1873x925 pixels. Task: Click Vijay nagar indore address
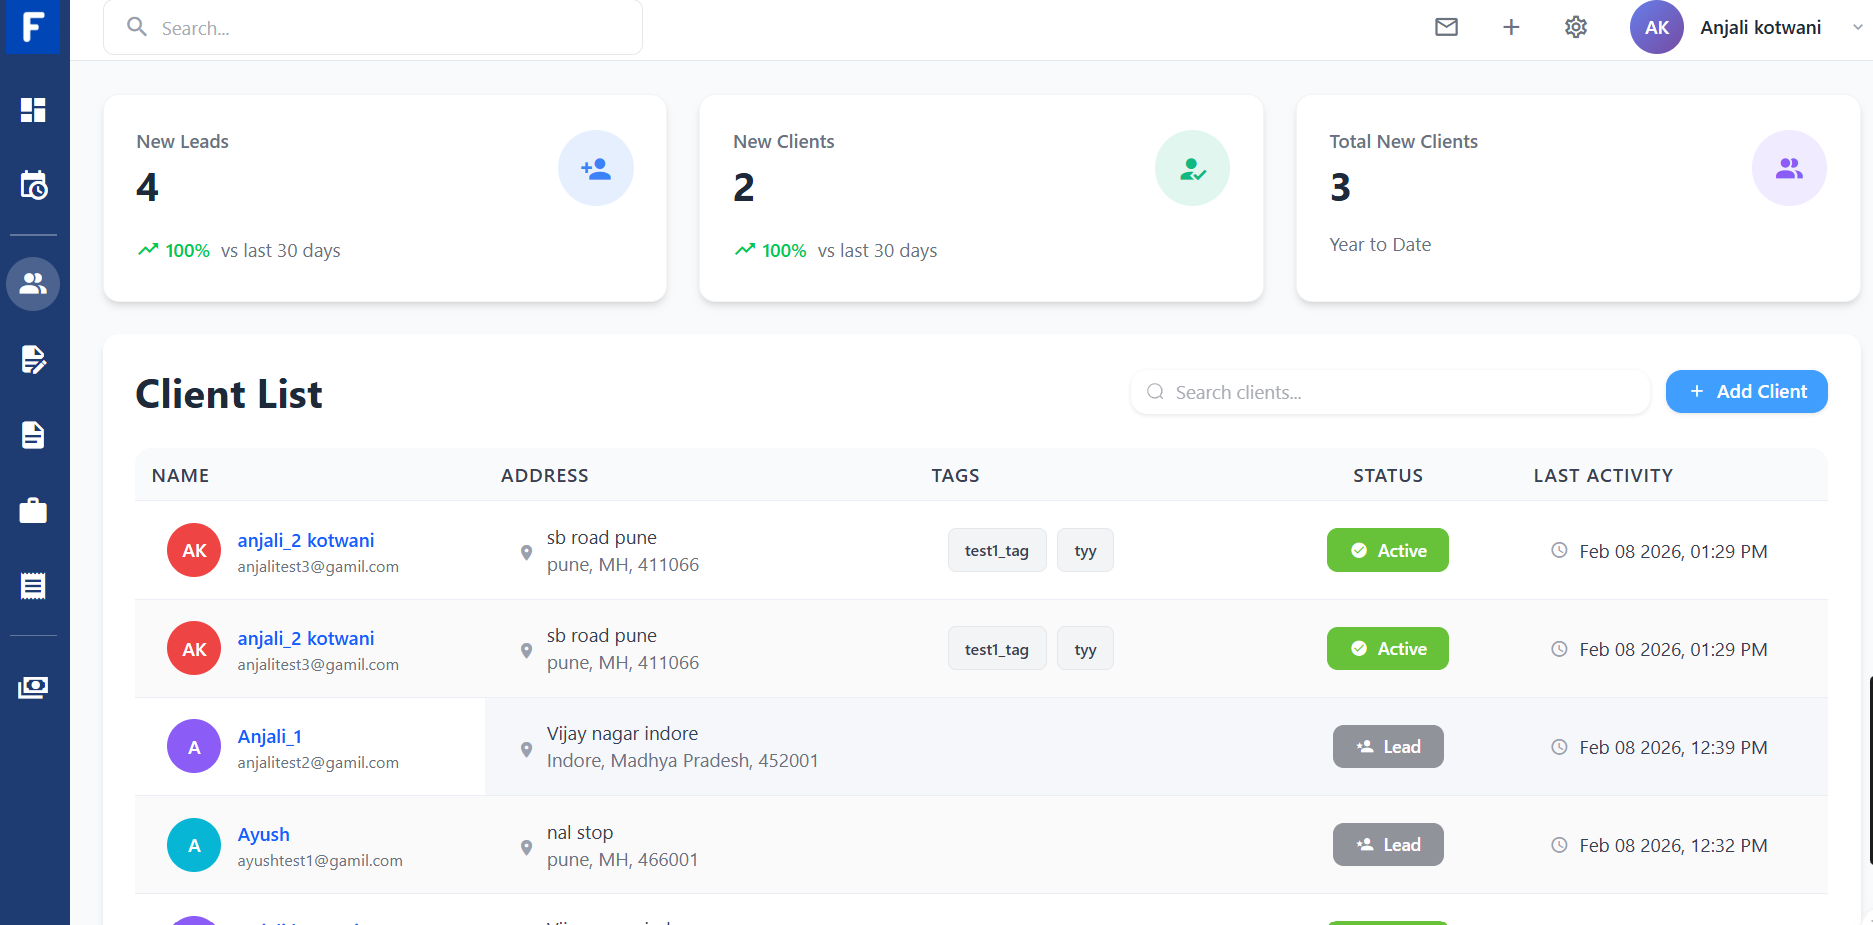[622, 733]
